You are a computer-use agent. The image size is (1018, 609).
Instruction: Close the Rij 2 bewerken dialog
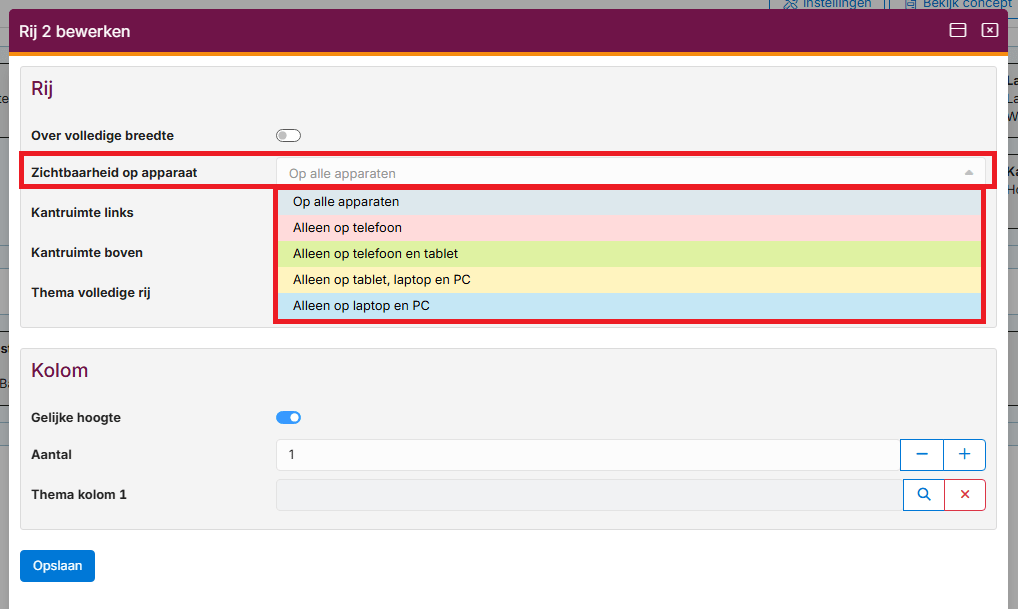click(x=989, y=30)
